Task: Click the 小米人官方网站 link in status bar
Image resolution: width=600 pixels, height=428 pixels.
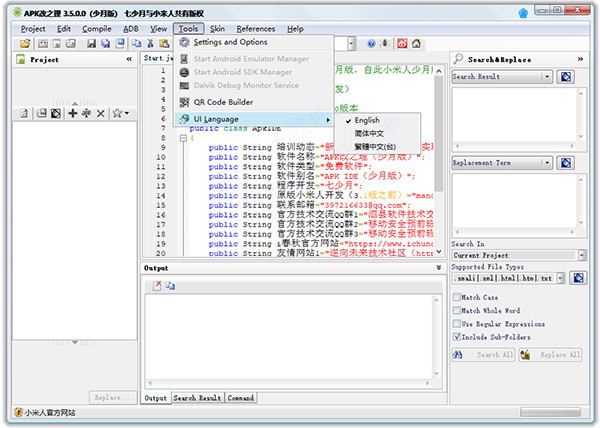Action: (x=50, y=413)
